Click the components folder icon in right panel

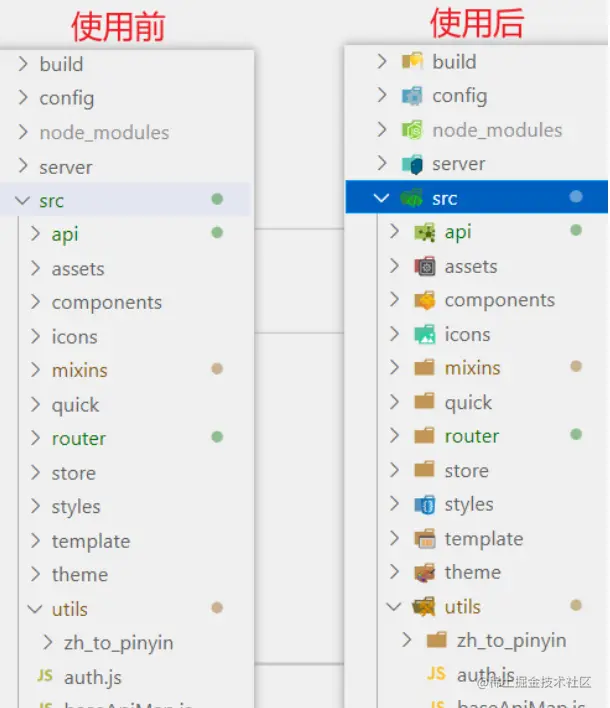424,300
